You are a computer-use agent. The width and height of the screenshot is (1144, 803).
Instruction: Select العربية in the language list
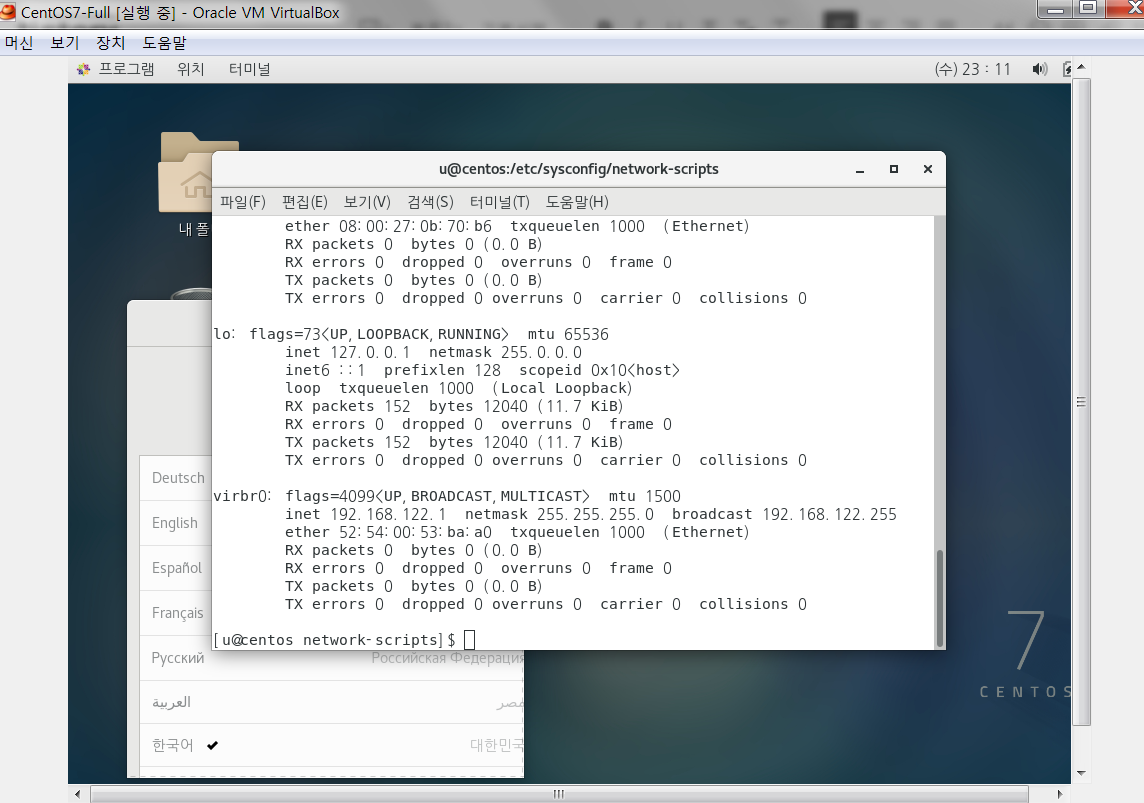[x=332, y=702]
